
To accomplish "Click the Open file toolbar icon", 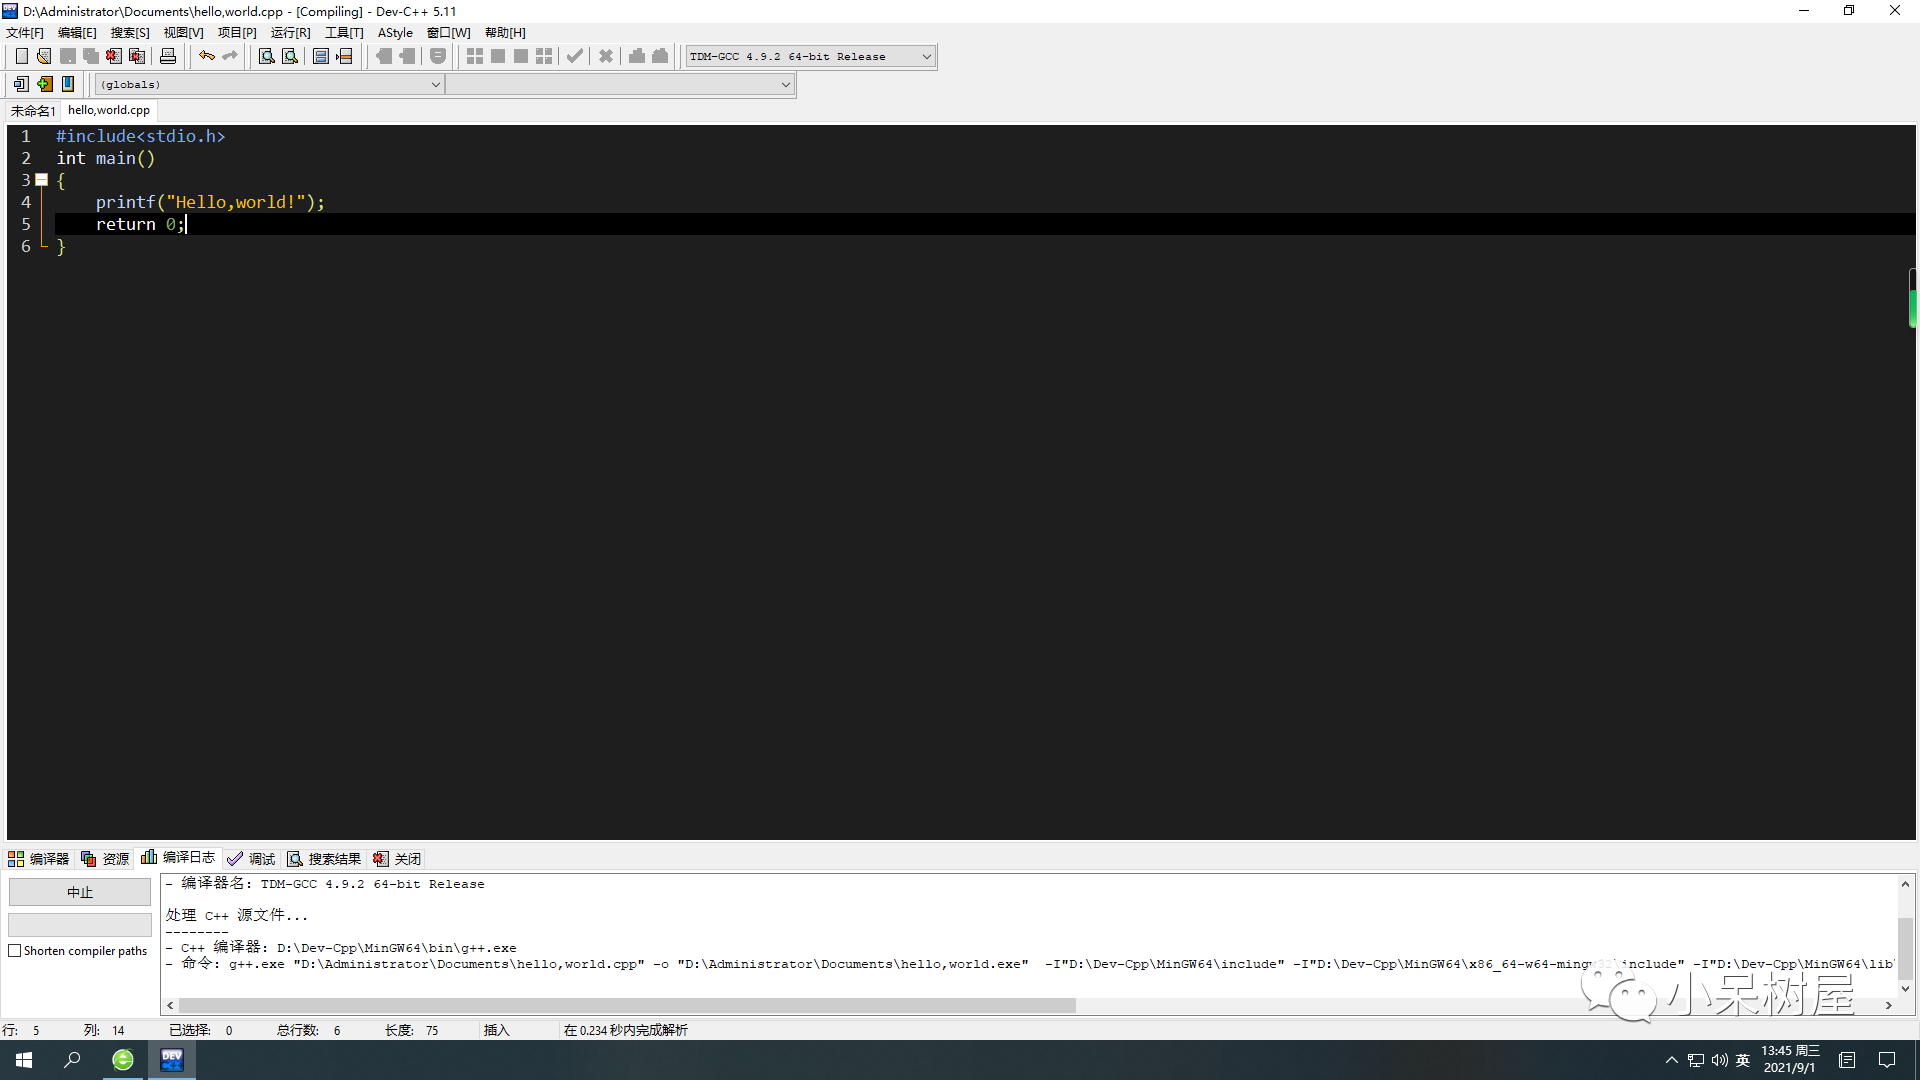I will [x=44, y=56].
